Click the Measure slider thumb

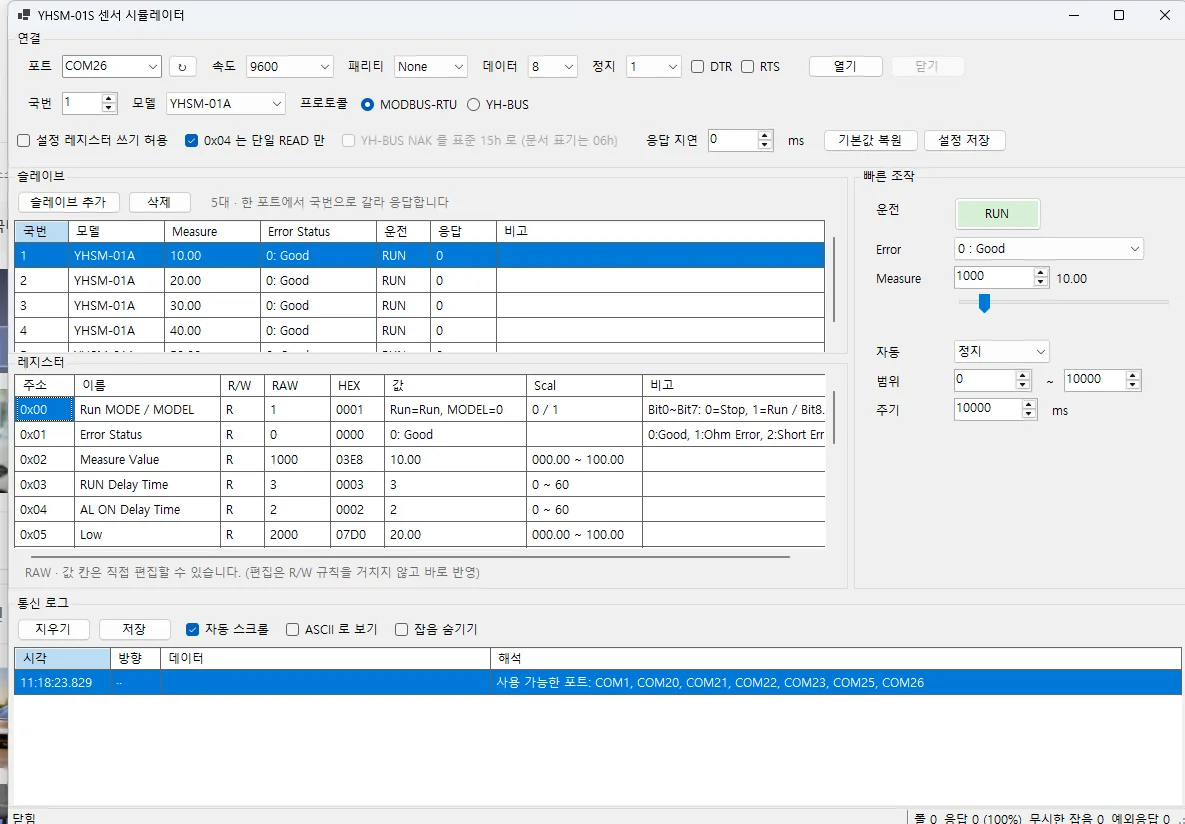pos(984,302)
